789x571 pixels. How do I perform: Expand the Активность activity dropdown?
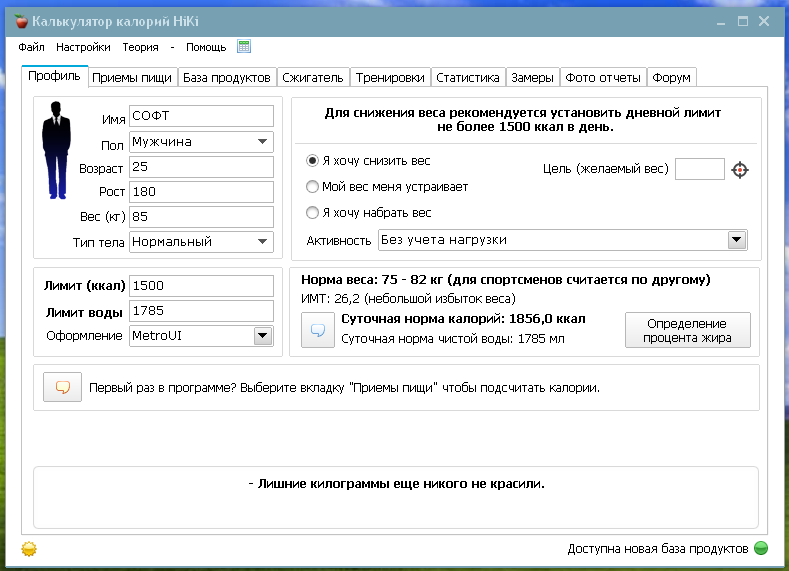tap(563, 240)
